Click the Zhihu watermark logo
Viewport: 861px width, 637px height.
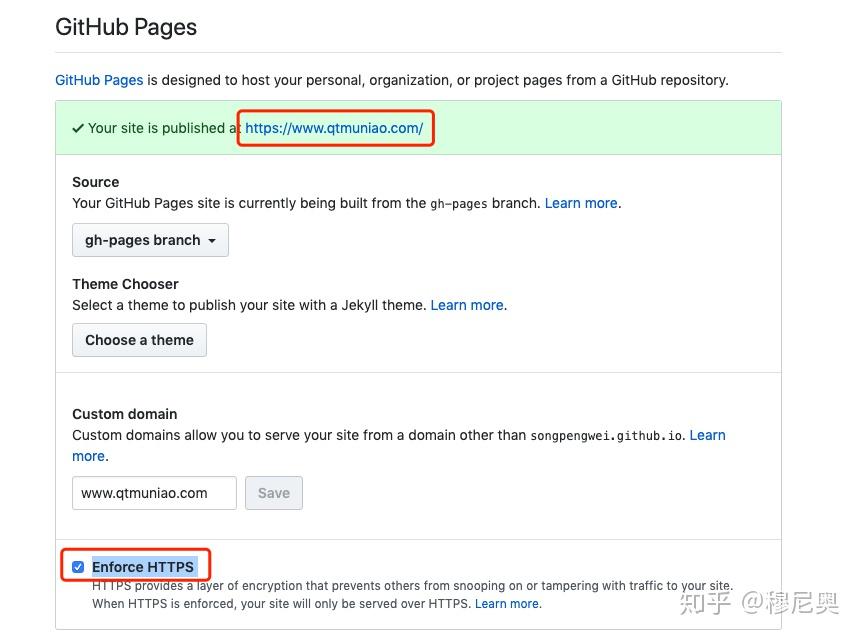pos(708,604)
